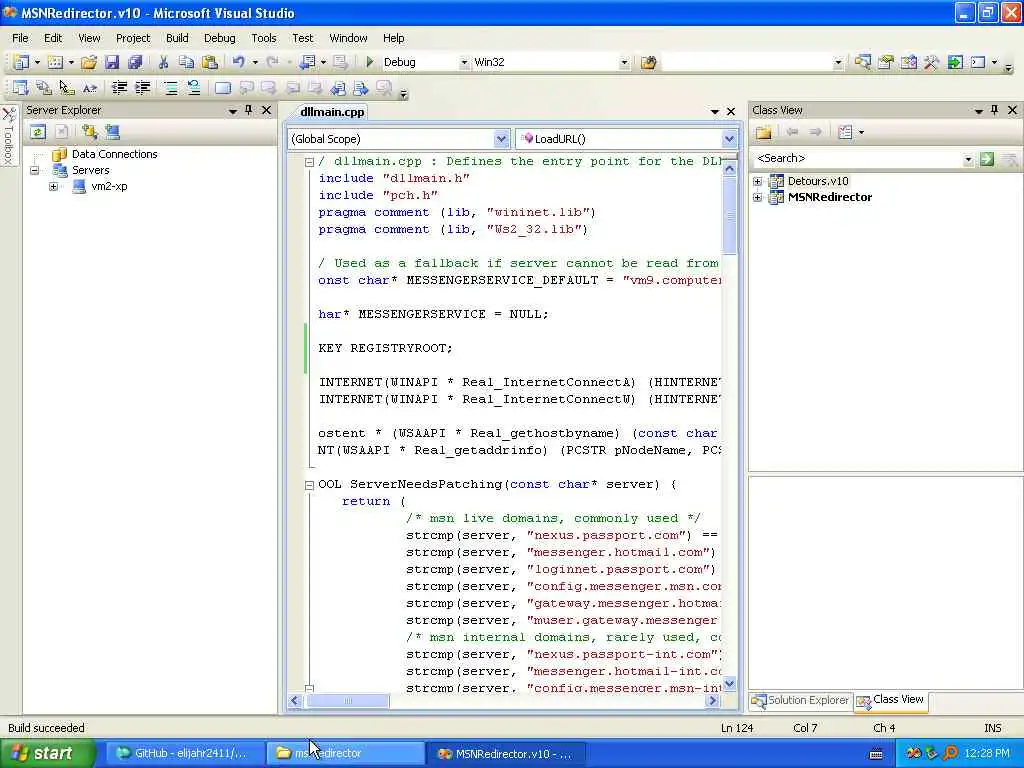Select the Class View bottom tab
This screenshot has height=768, width=1024.
[891, 700]
